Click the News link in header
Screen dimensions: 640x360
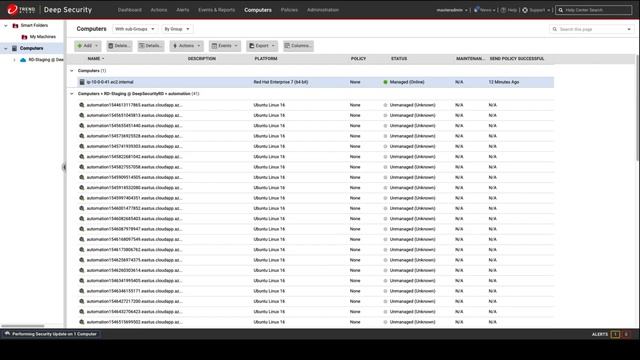pyautogui.click(x=486, y=10)
